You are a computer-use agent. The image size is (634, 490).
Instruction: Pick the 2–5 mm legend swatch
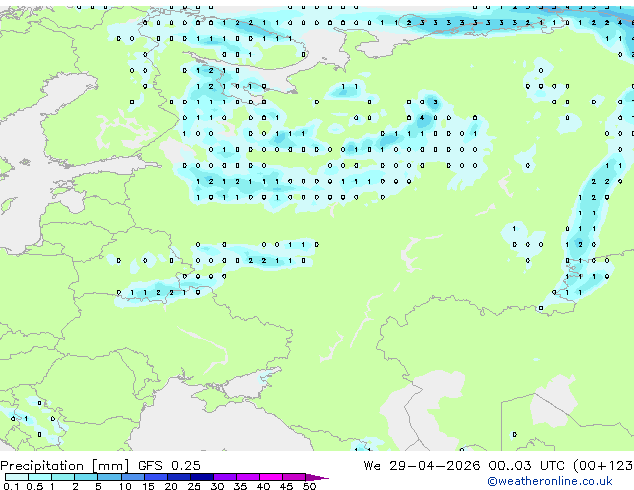pos(86,477)
